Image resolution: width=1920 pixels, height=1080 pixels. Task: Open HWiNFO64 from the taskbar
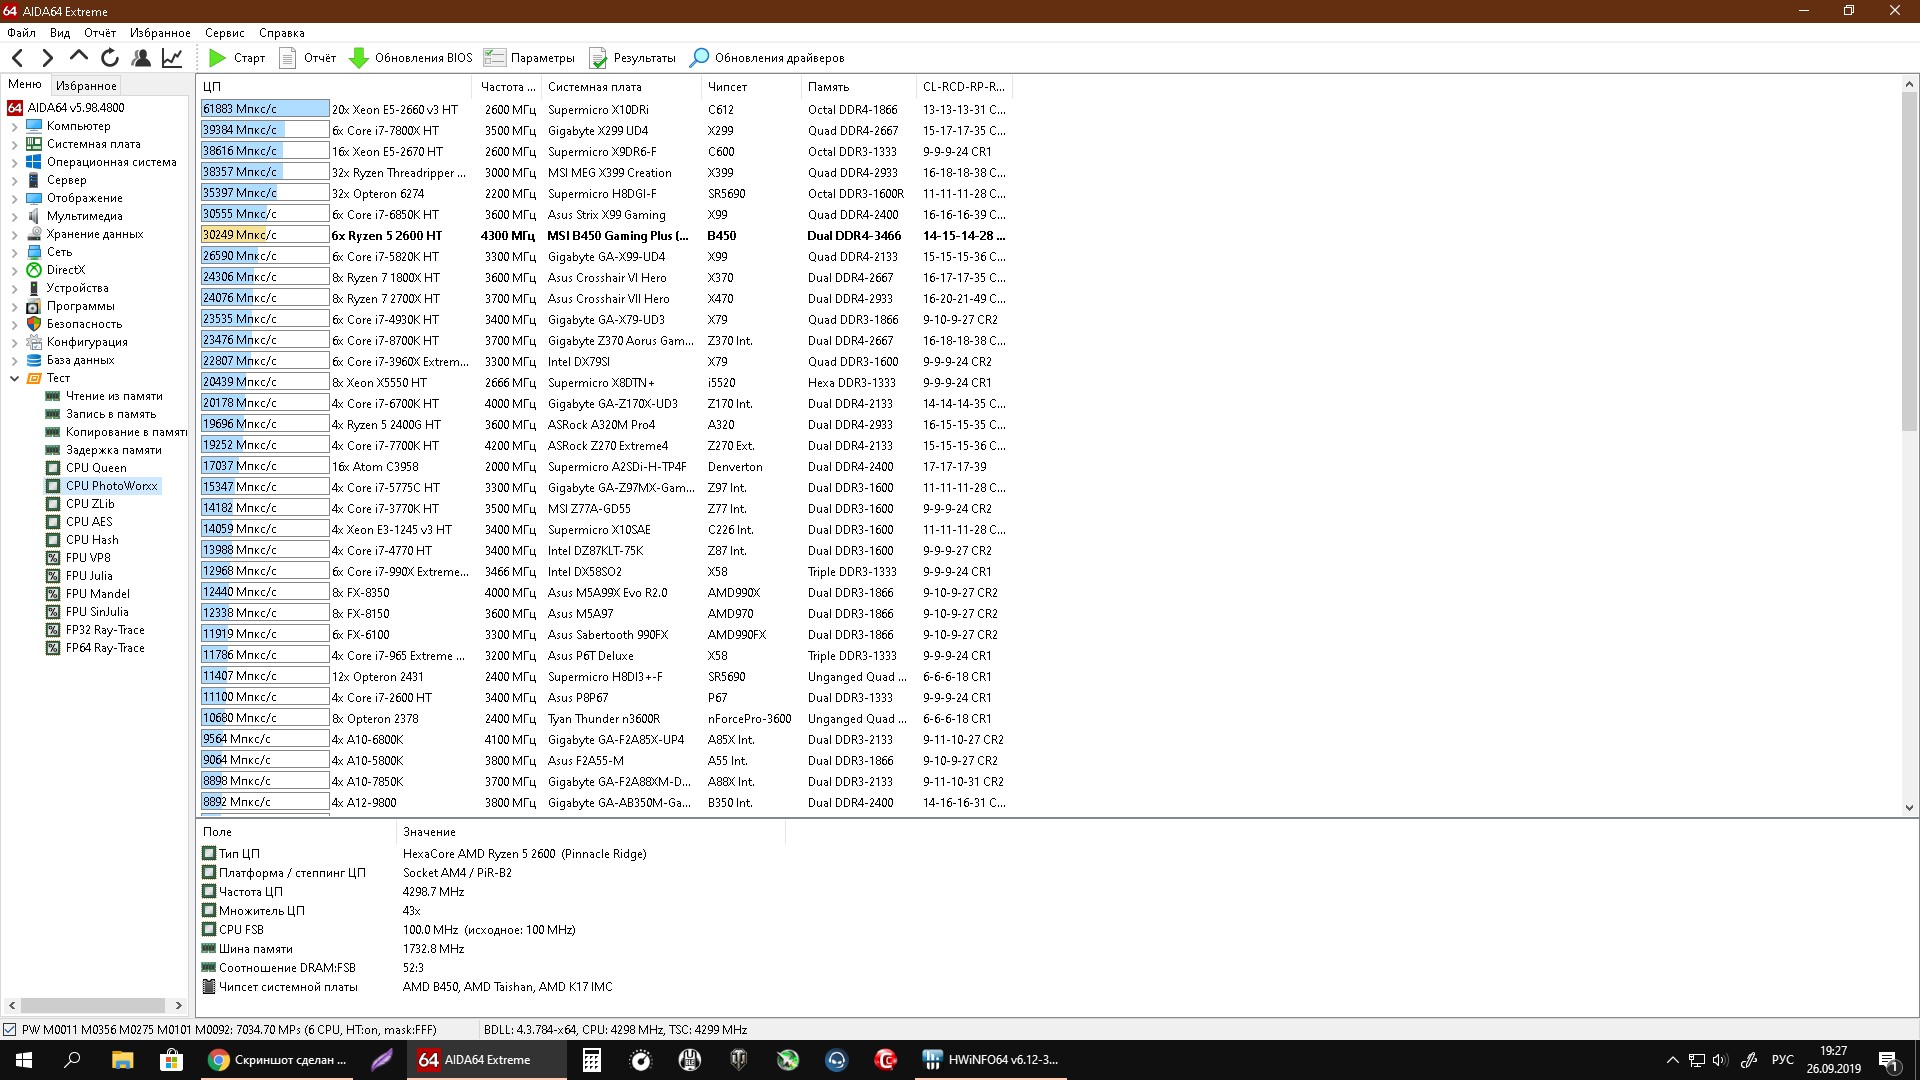[x=991, y=1060]
